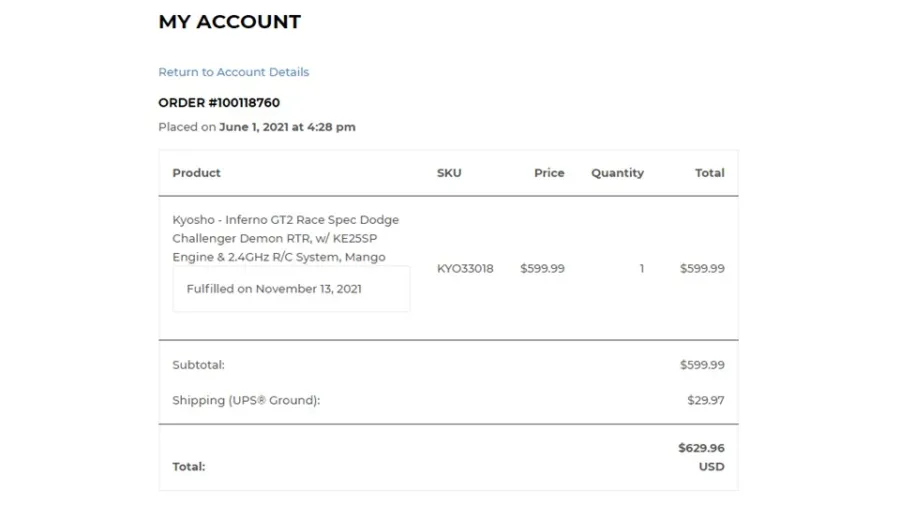900x506 pixels.
Task: Click the shipping cost $29.97
Action: (x=705, y=400)
